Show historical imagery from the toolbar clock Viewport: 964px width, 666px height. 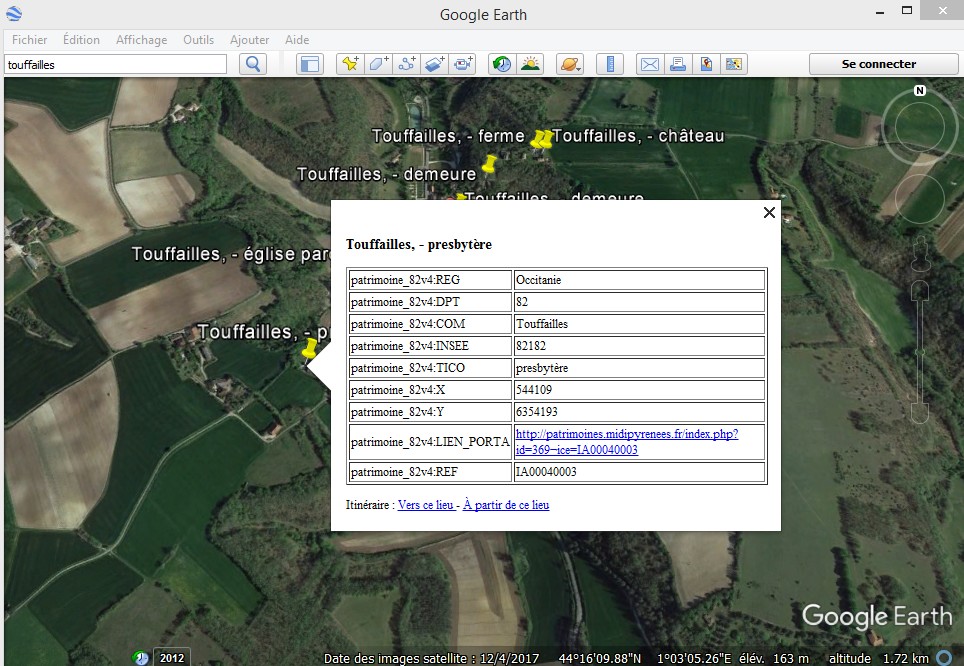502,64
